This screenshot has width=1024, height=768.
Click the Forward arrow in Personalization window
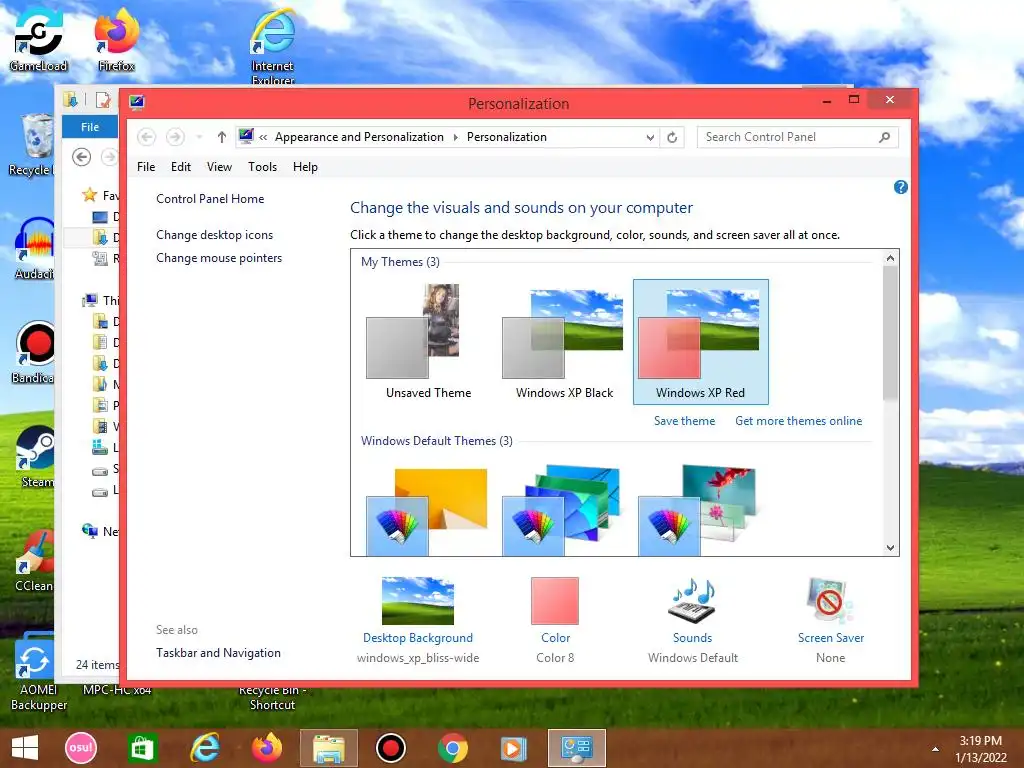click(175, 137)
